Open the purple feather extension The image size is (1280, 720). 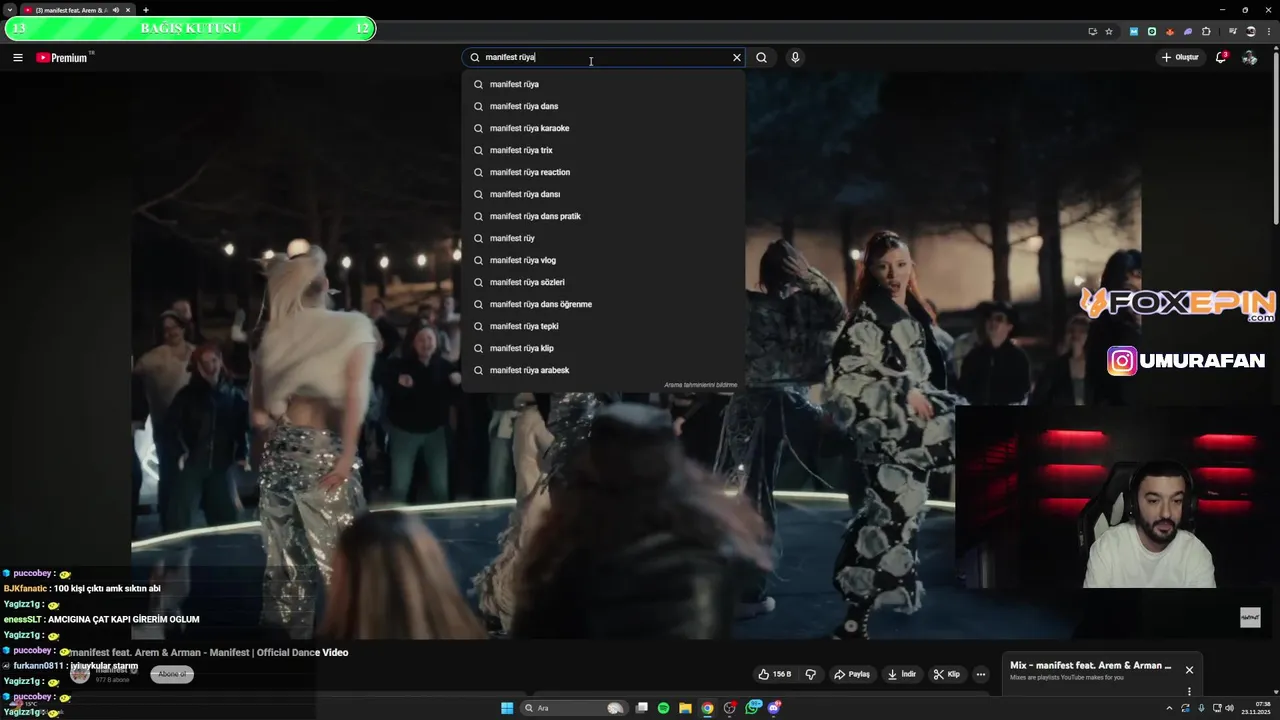[x=1188, y=31]
